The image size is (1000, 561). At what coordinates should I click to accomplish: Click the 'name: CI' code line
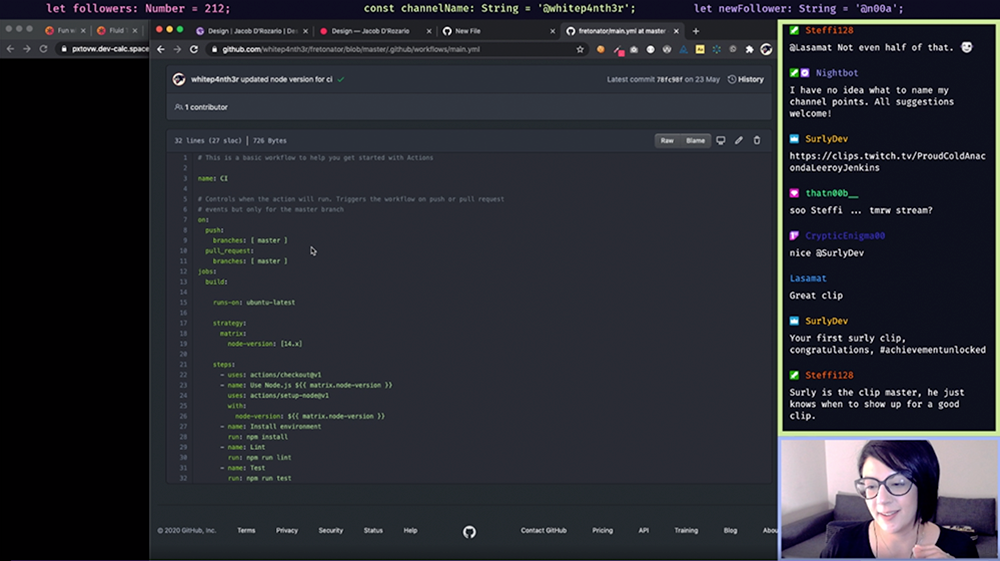[x=212, y=178]
